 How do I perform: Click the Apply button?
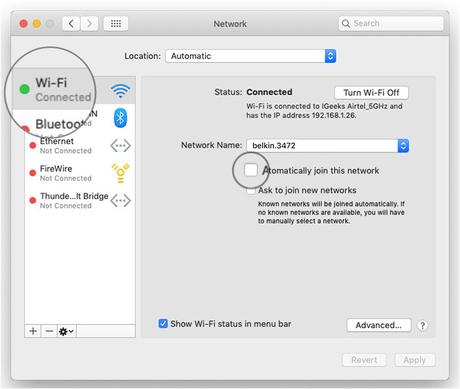pyautogui.click(x=415, y=360)
